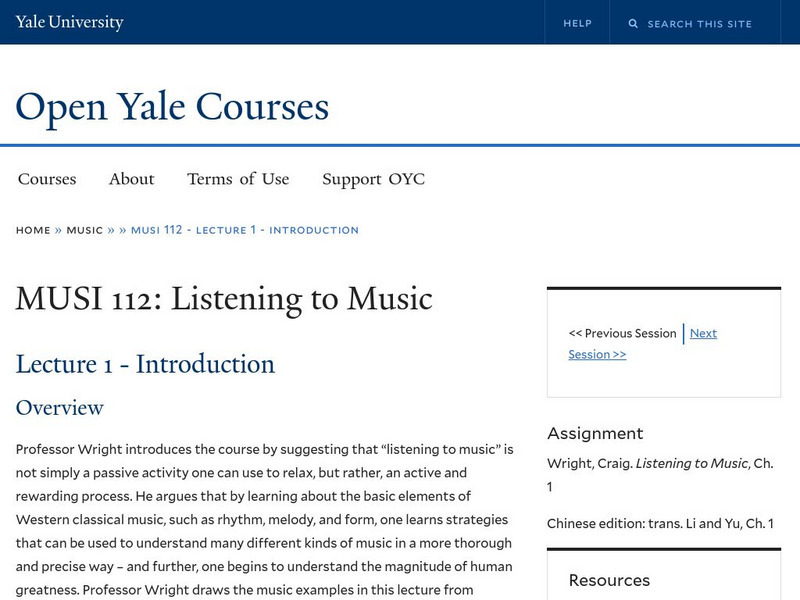Screen dimensions: 800x600
Task: Click the Resources panel heading
Action: tap(609, 580)
